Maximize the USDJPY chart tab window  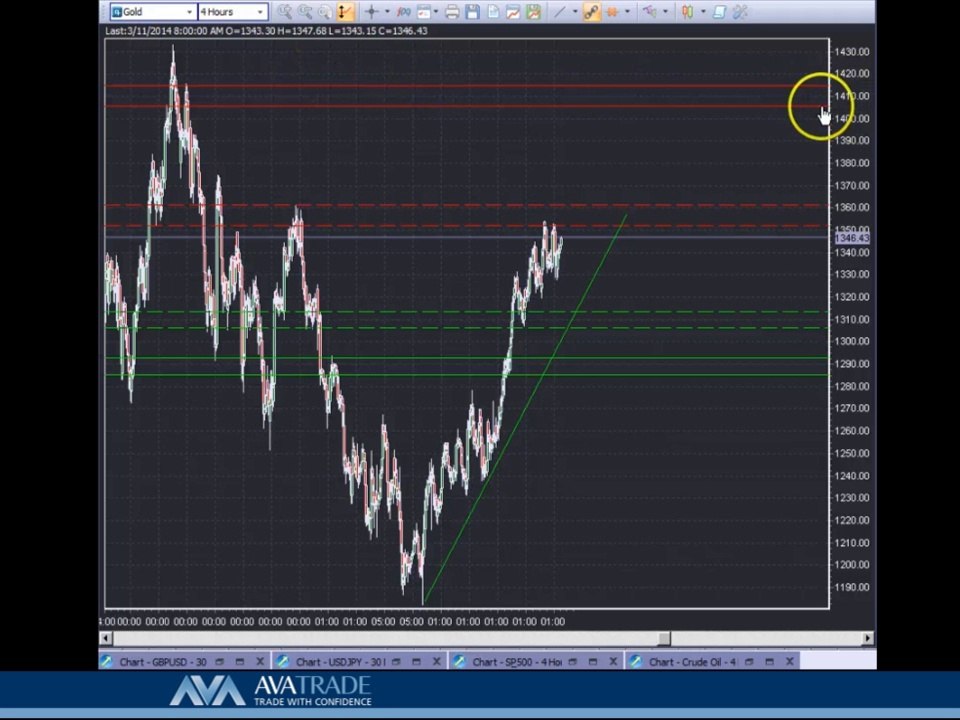click(416, 661)
